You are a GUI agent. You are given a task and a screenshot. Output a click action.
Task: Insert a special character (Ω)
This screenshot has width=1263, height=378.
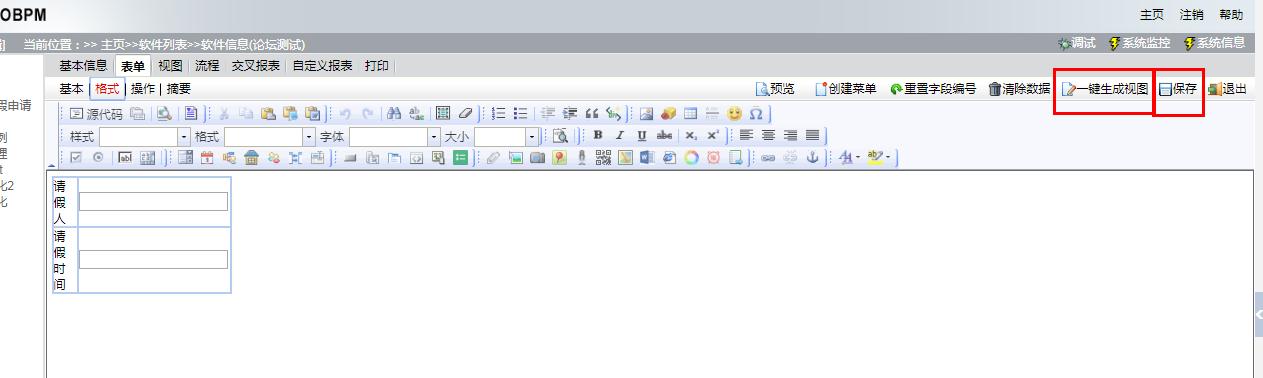click(756, 114)
